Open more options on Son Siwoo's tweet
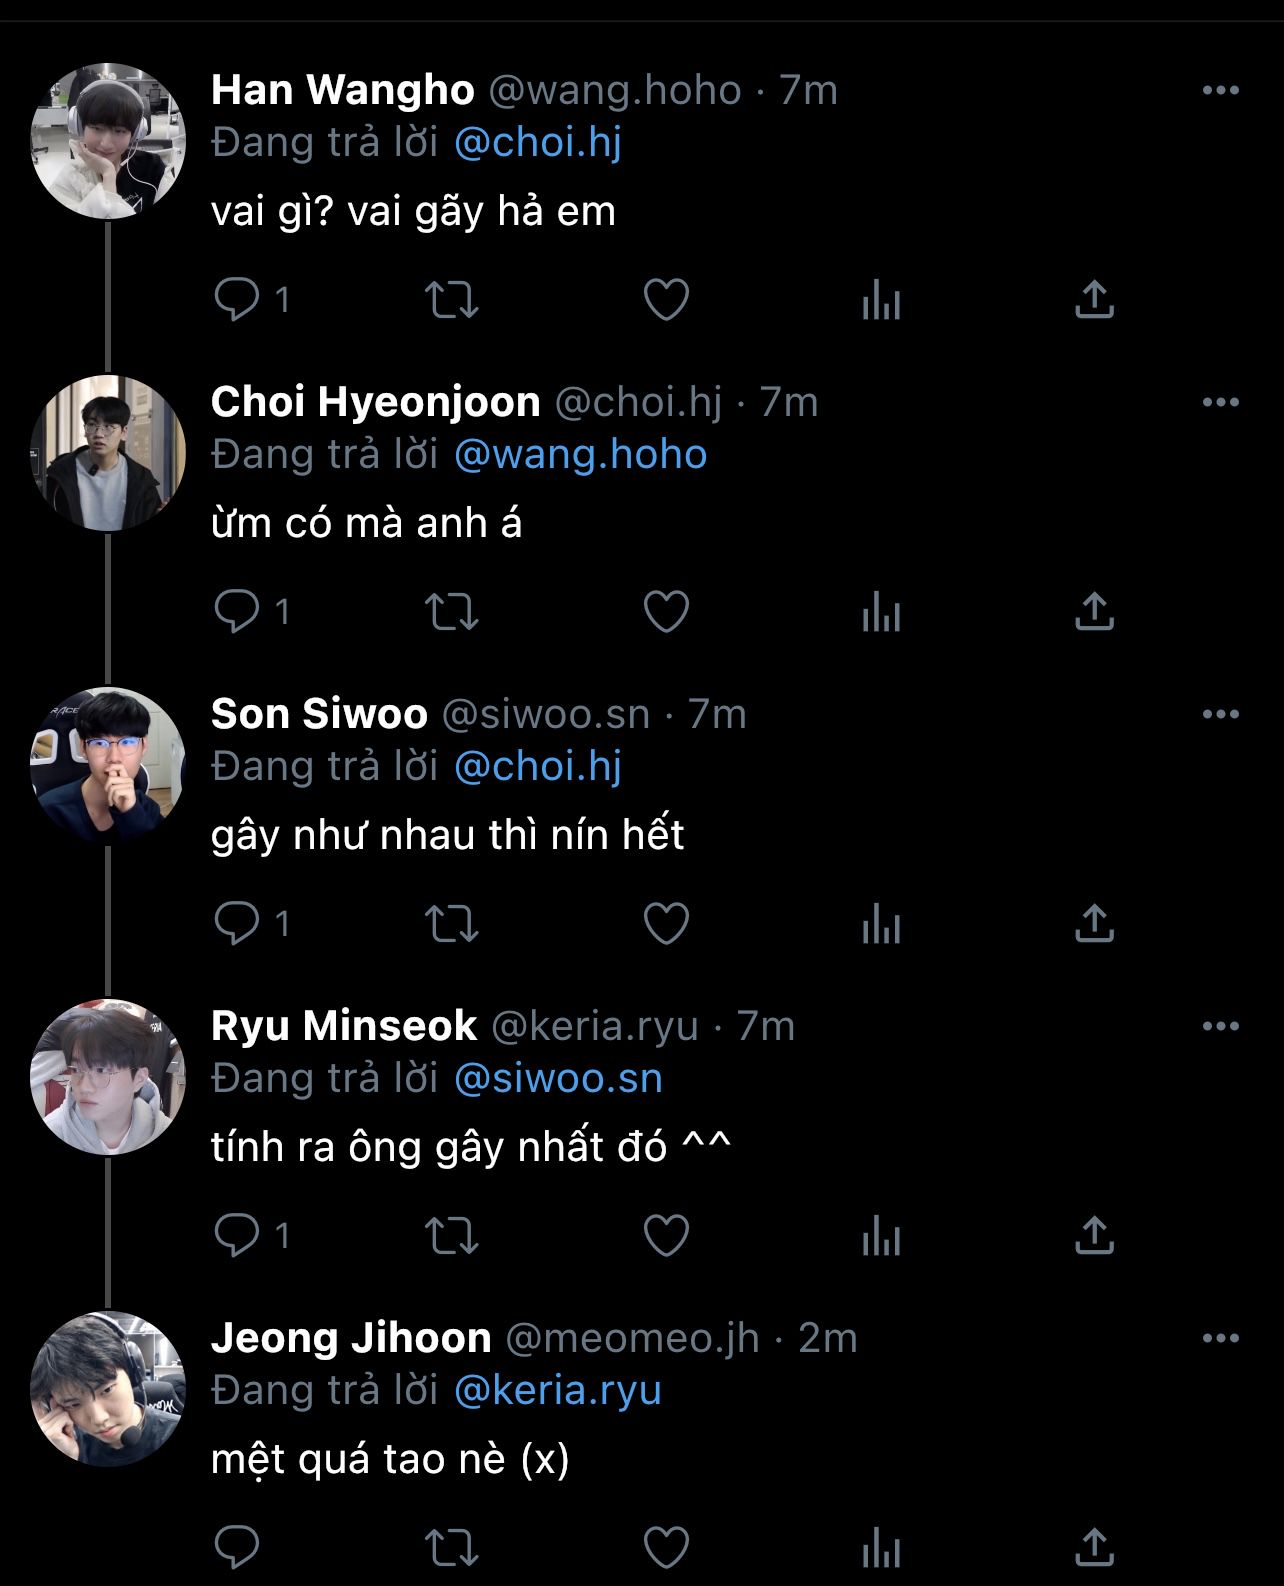The height and width of the screenshot is (1586, 1284). coord(1220,714)
